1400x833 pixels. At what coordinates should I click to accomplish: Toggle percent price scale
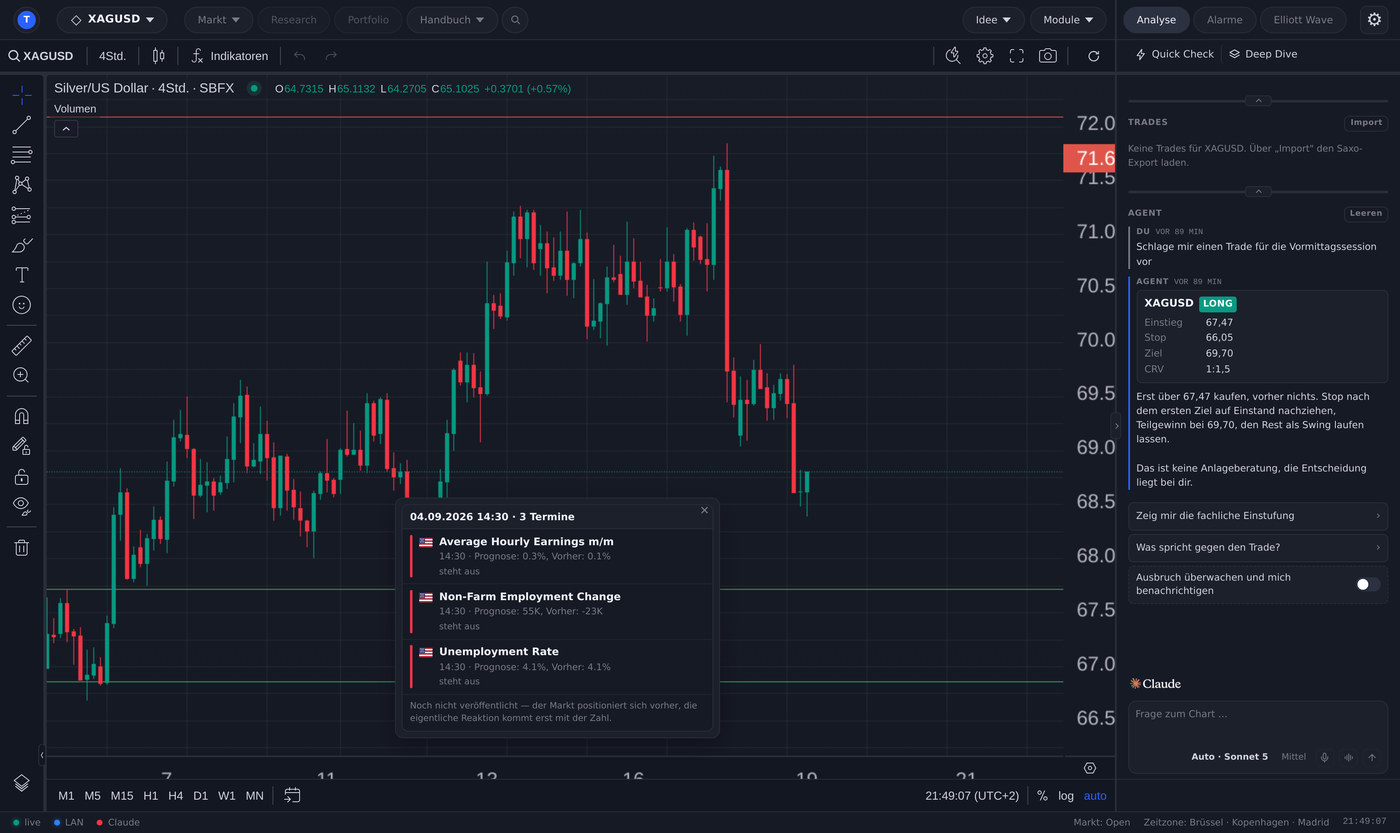pos(1042,796)
